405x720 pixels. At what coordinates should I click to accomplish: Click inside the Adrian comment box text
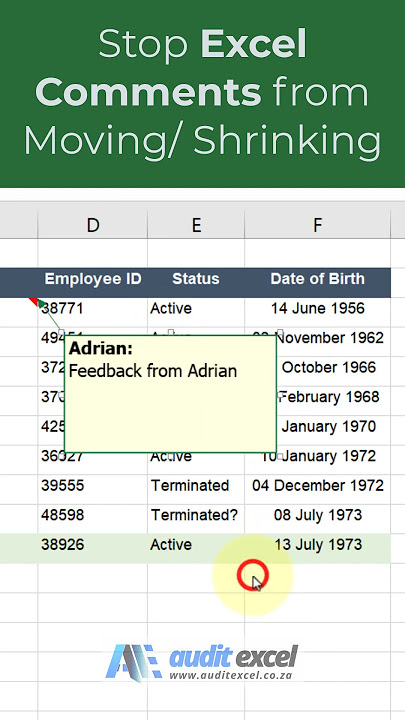tap(153, 371)
